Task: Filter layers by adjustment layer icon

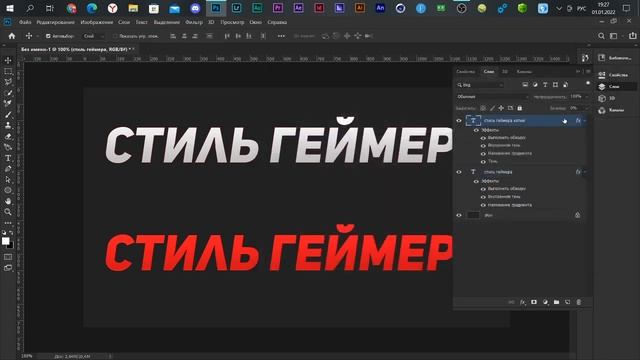Action: (x=535, y=85)
